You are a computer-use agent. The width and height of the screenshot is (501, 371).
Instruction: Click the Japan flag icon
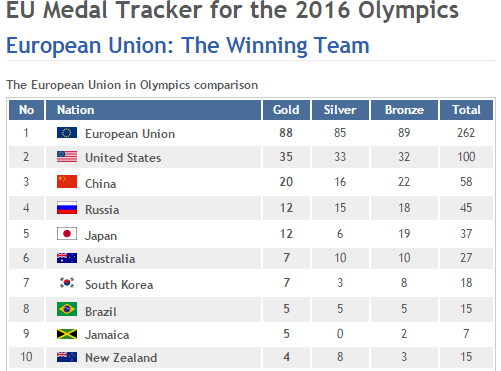click(67, 234)
